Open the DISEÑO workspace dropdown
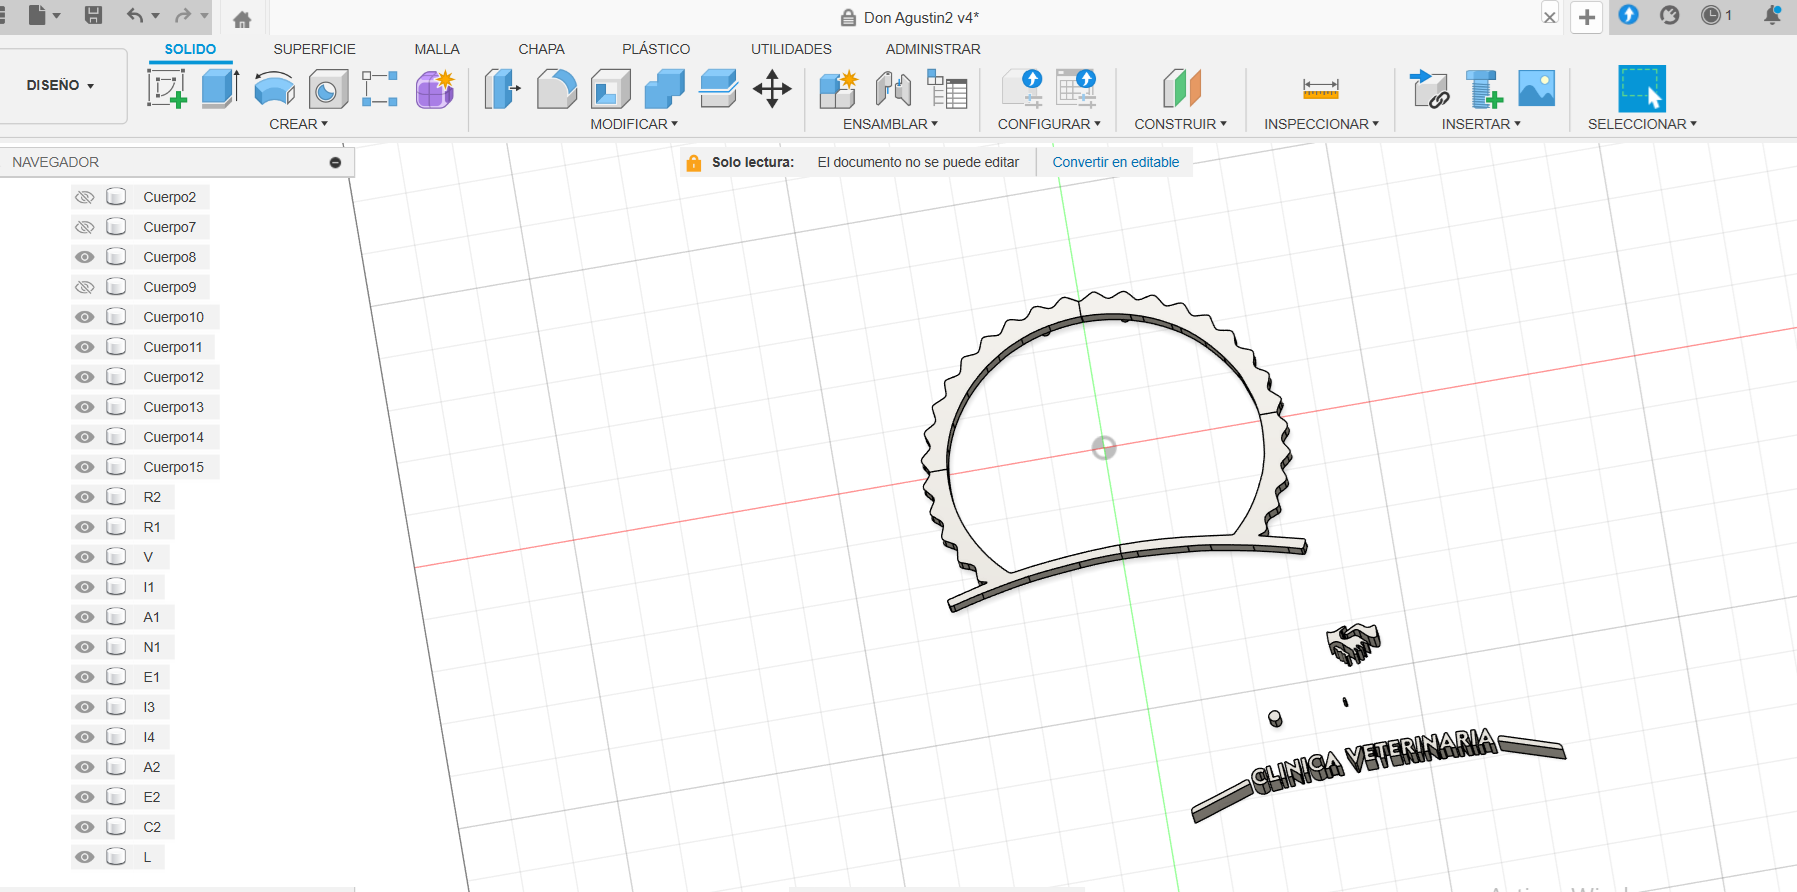The height and width of the screenshot is (892, 1797). (x=62, y=86)
